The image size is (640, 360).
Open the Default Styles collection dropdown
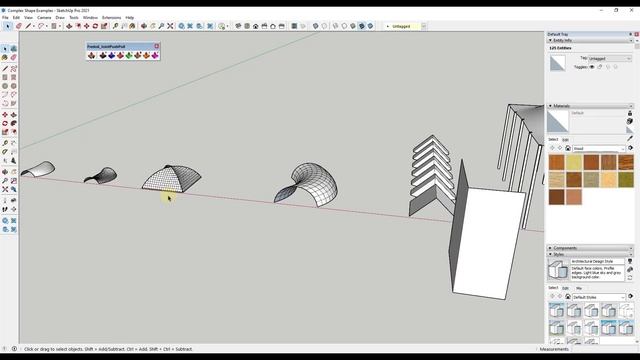click(599, 297)
